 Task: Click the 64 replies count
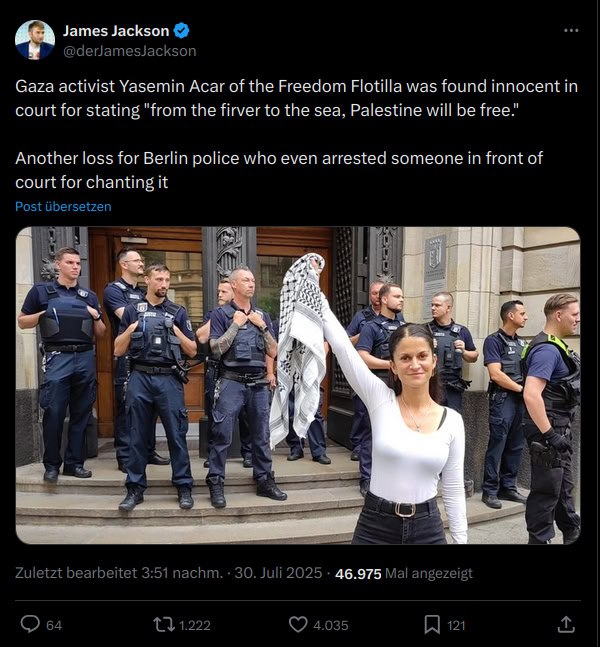[54, 626]
